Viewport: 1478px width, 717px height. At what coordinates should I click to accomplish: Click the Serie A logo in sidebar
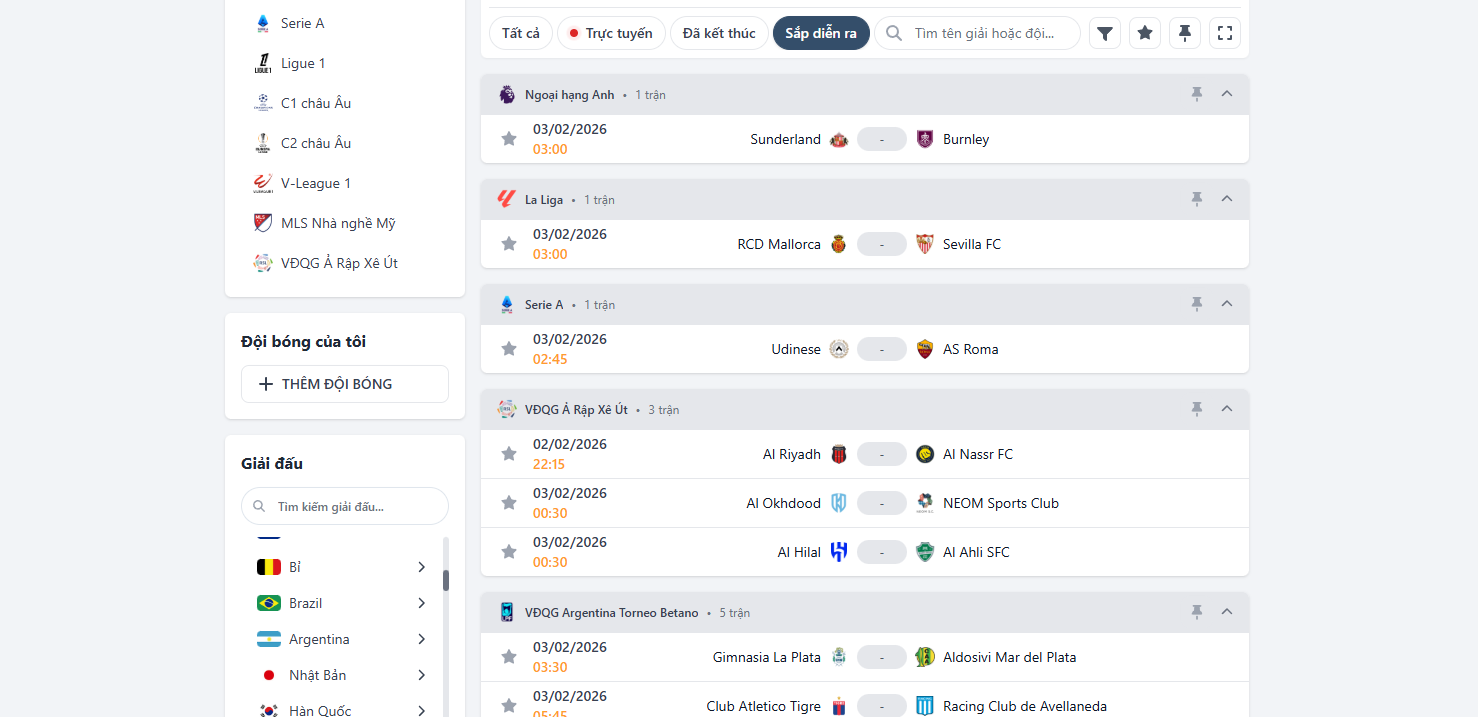point(263,23)
